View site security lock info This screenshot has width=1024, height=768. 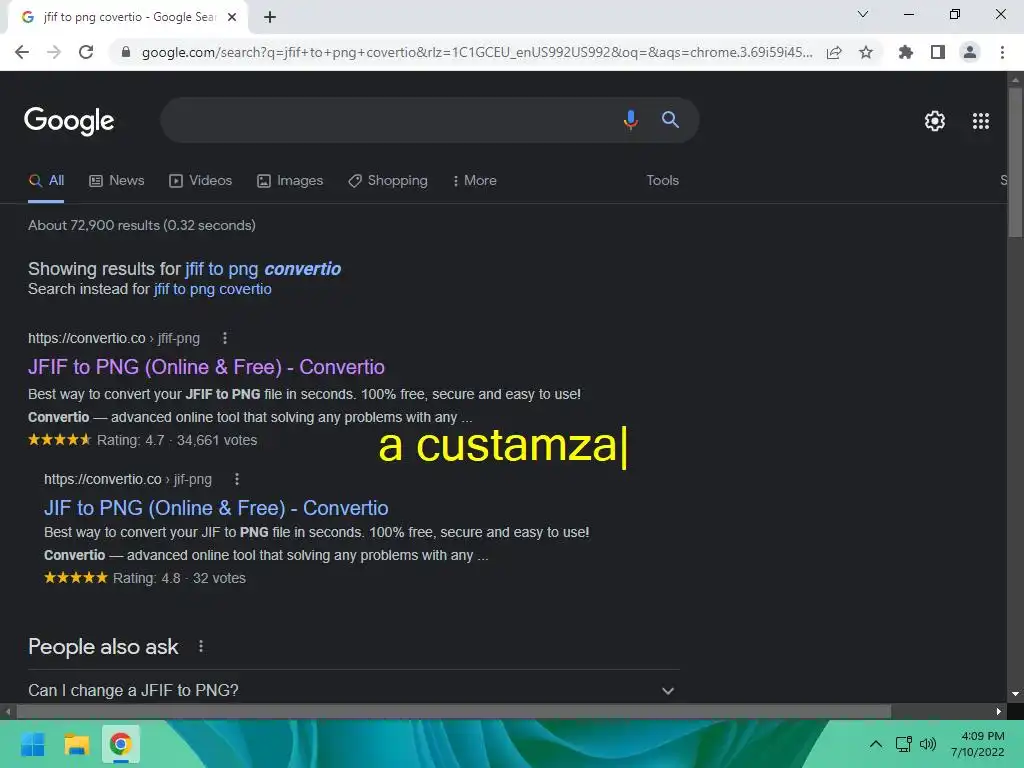pos(126,52)
